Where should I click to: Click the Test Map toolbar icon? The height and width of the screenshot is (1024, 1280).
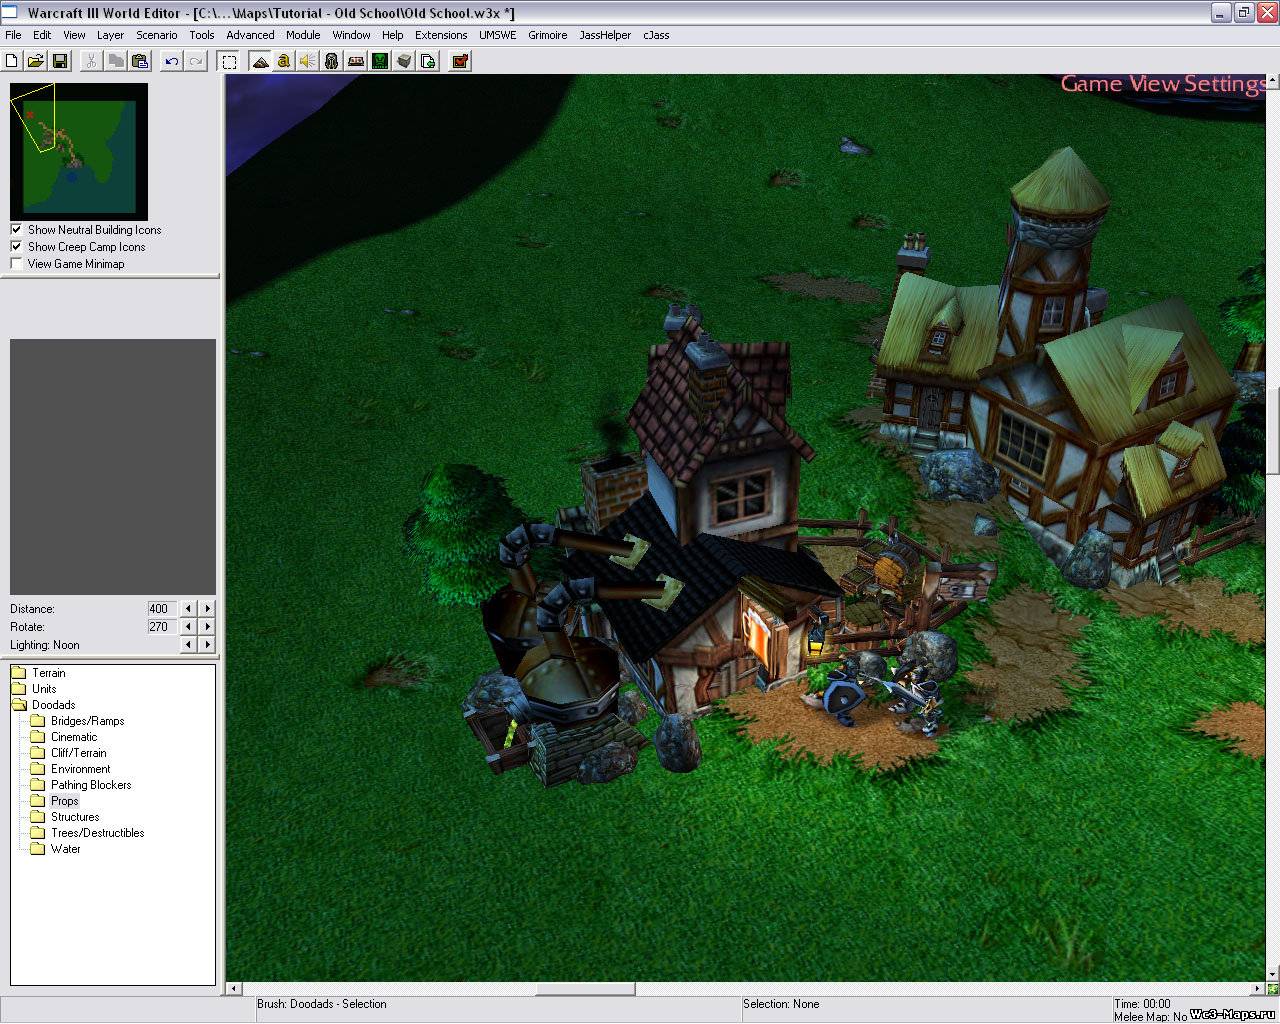[460, 61]
